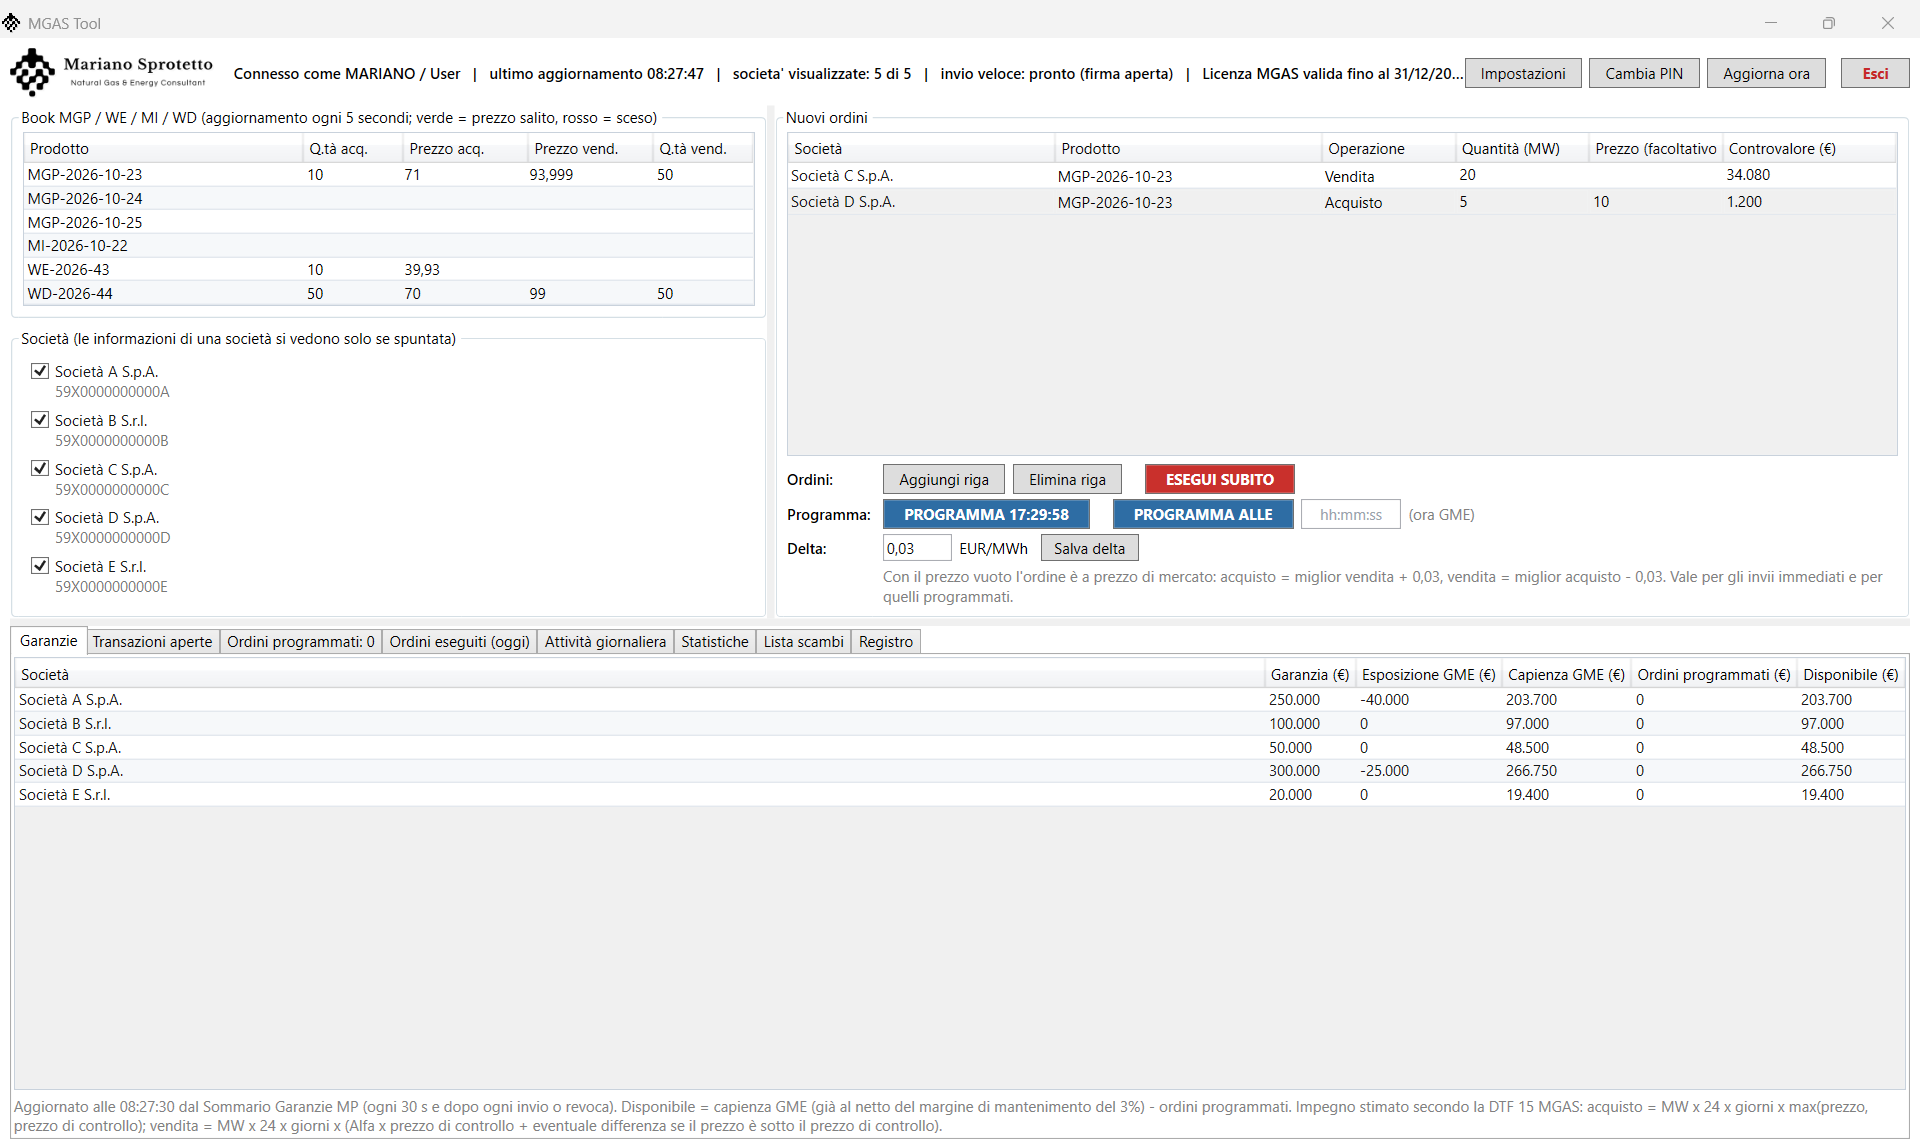This screenshot has width=1920, height=1146.
Task: Click the Elimina riga button
Action: [x=1067, y=479]
